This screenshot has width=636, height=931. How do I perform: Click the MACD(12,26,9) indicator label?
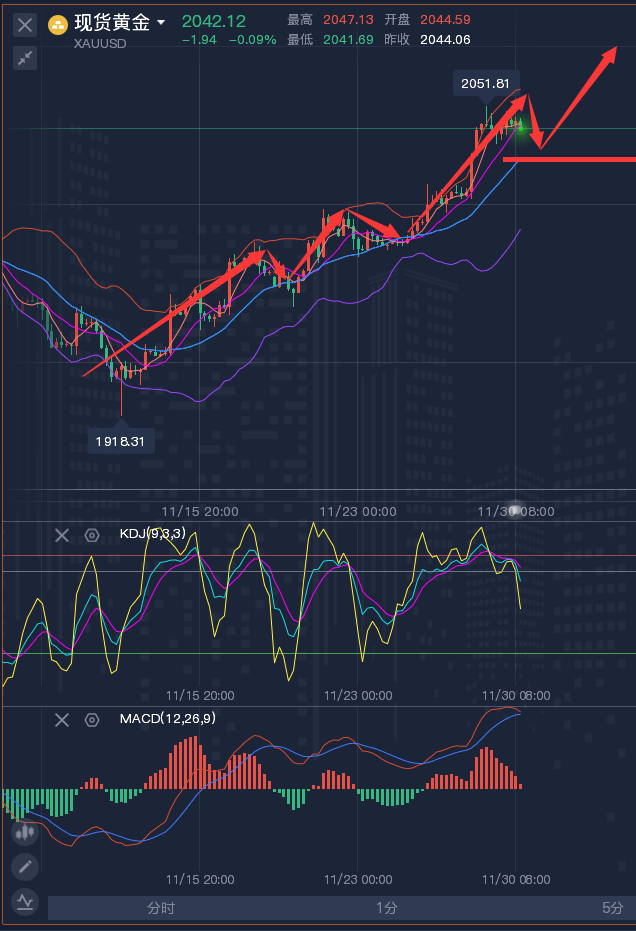point(167,718)
